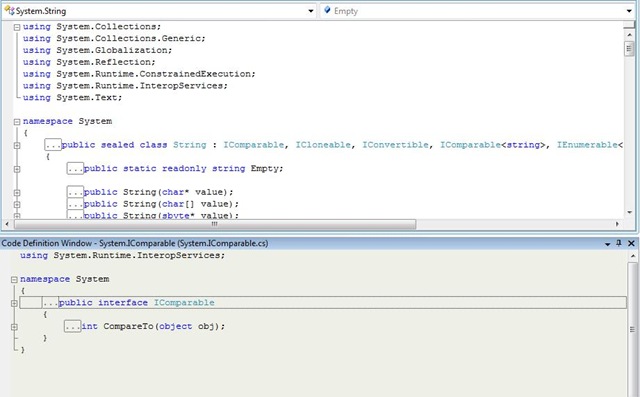
Task: Click ICloneable in the String class declaration
Action: [x=323, y=145]
